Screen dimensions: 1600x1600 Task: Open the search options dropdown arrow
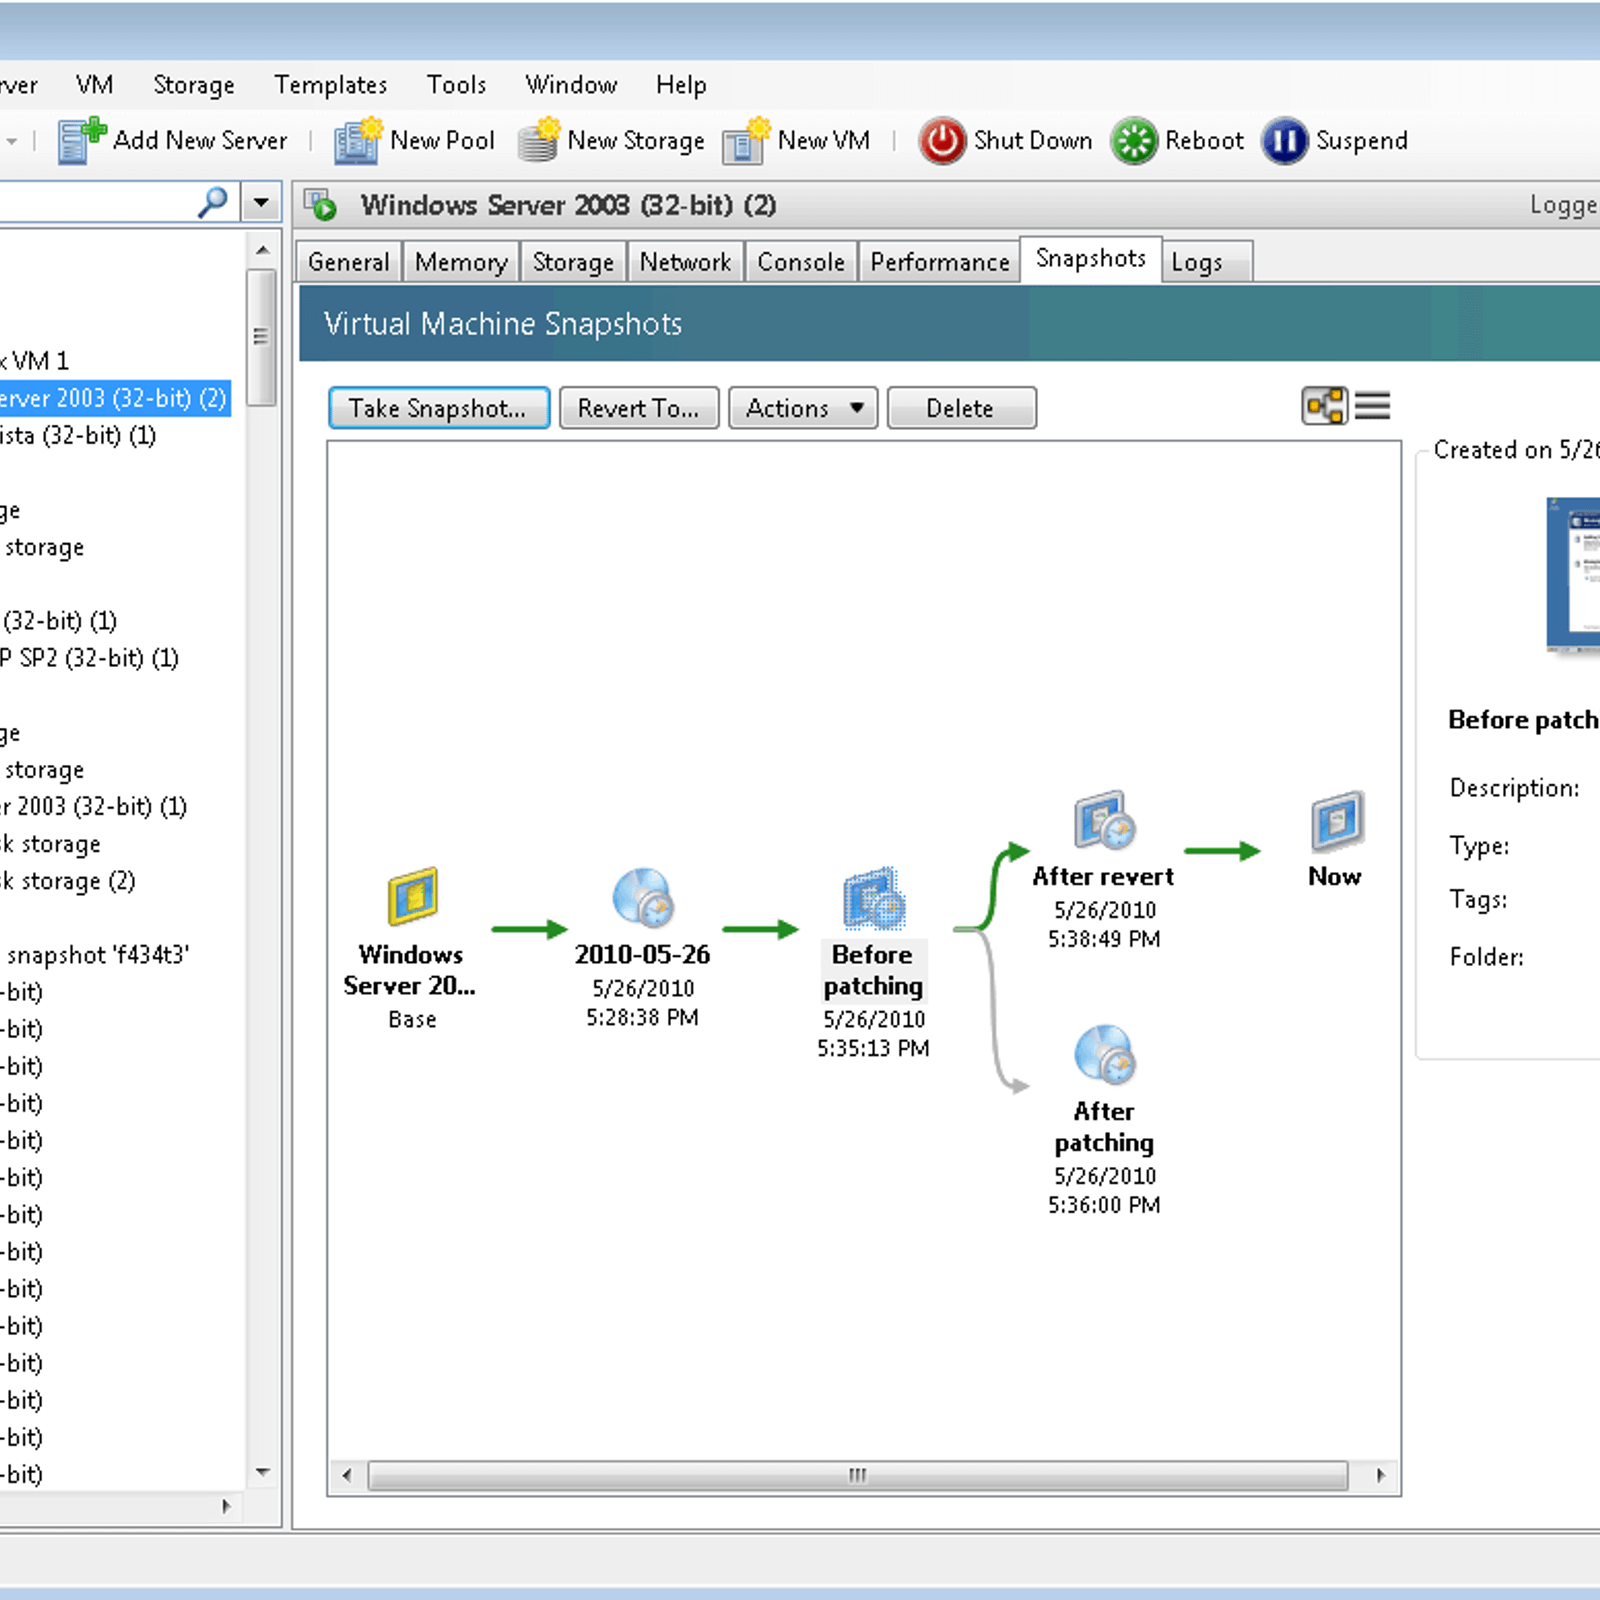pos(261,203)
